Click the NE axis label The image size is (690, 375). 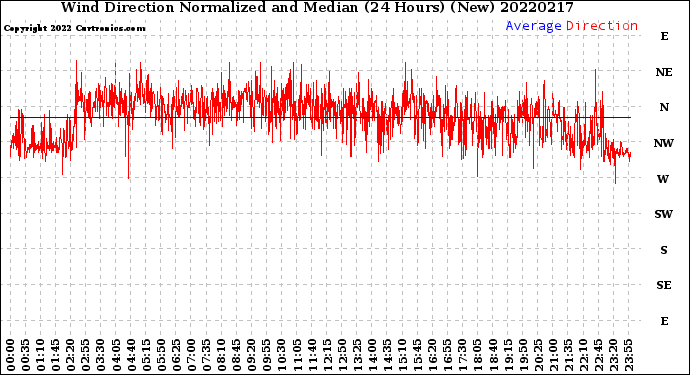(x=664, y=72)
